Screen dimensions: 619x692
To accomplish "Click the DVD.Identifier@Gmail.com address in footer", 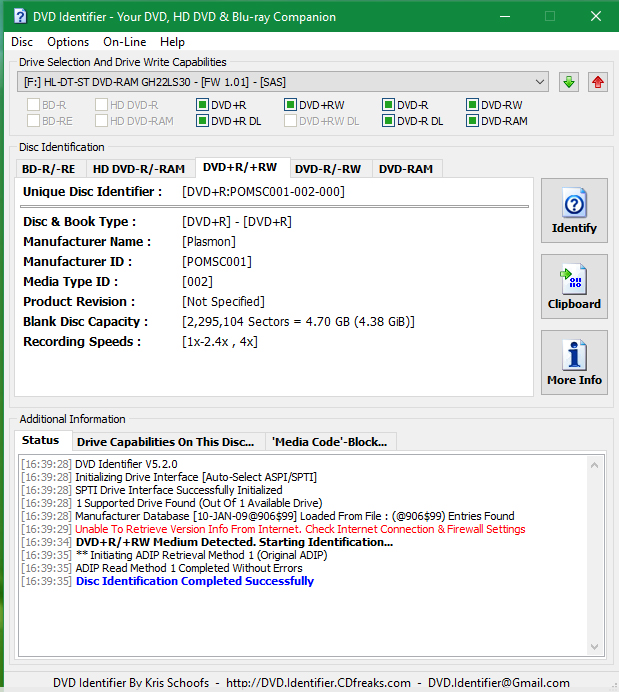I will click(x=499, y=683).
